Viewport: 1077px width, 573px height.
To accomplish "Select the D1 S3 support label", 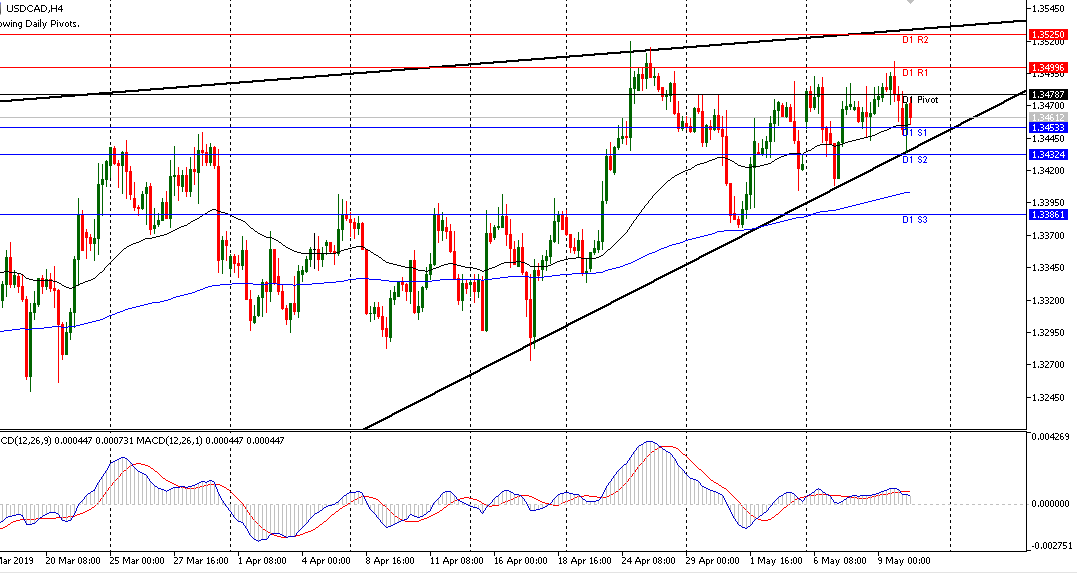I will tap(915, 219).
